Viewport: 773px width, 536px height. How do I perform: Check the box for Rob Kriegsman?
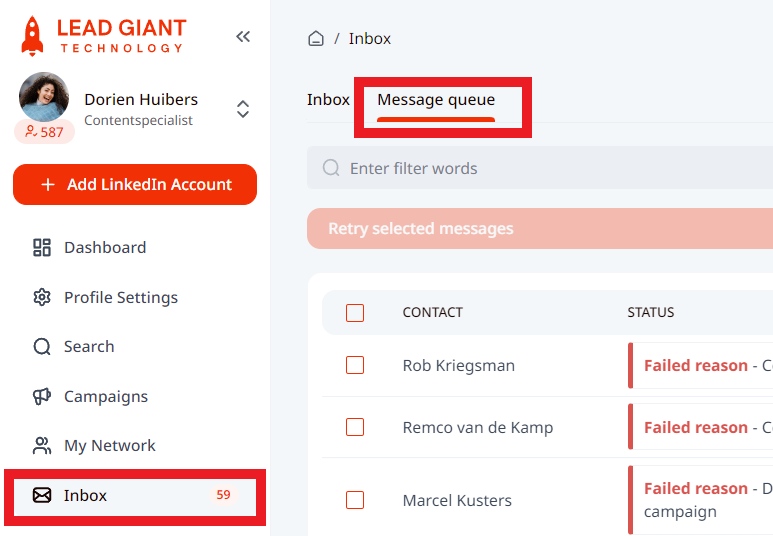pyautogui.click(x=355, y=366)
